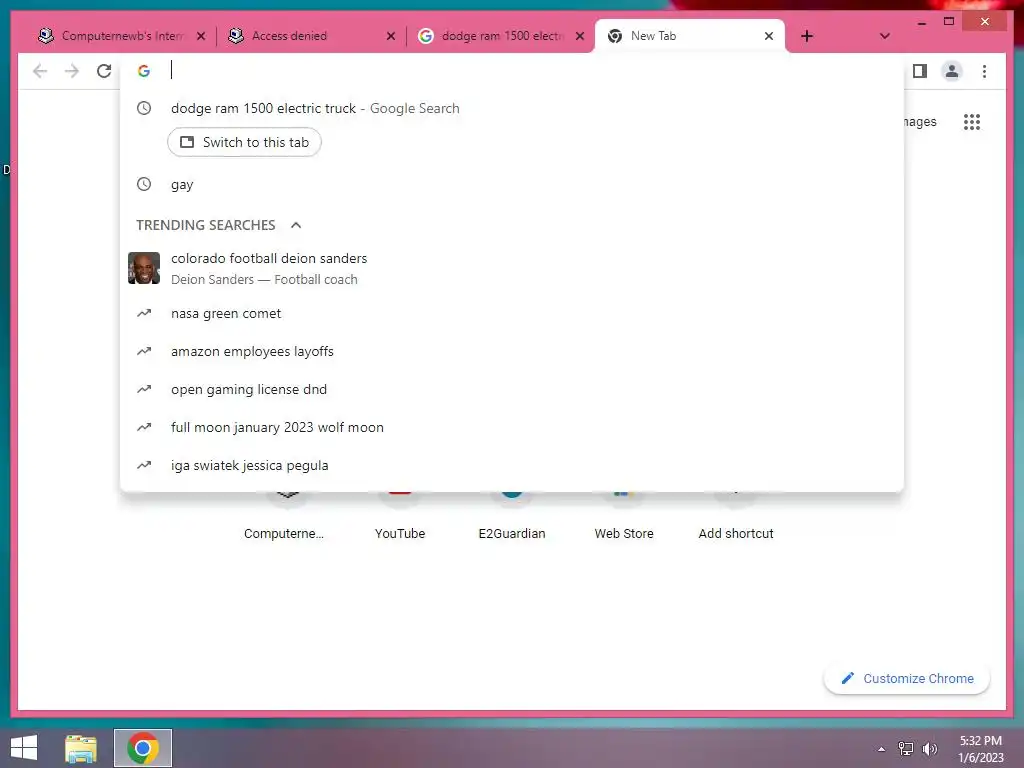1024x768 pixels.
Task: Click the Customize Chrome button
Action: click(907, 679)
